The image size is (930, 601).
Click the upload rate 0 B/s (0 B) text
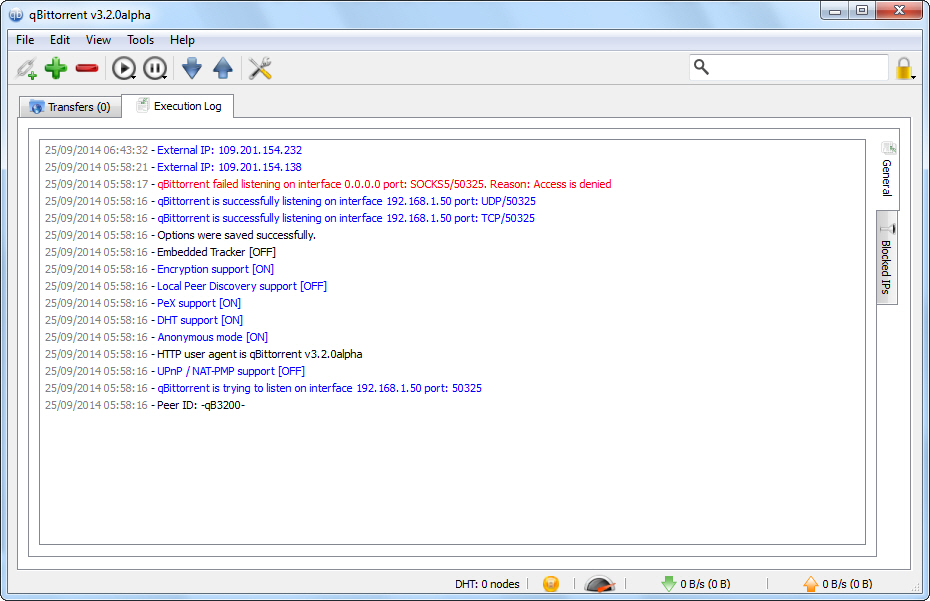pos(847,584)
